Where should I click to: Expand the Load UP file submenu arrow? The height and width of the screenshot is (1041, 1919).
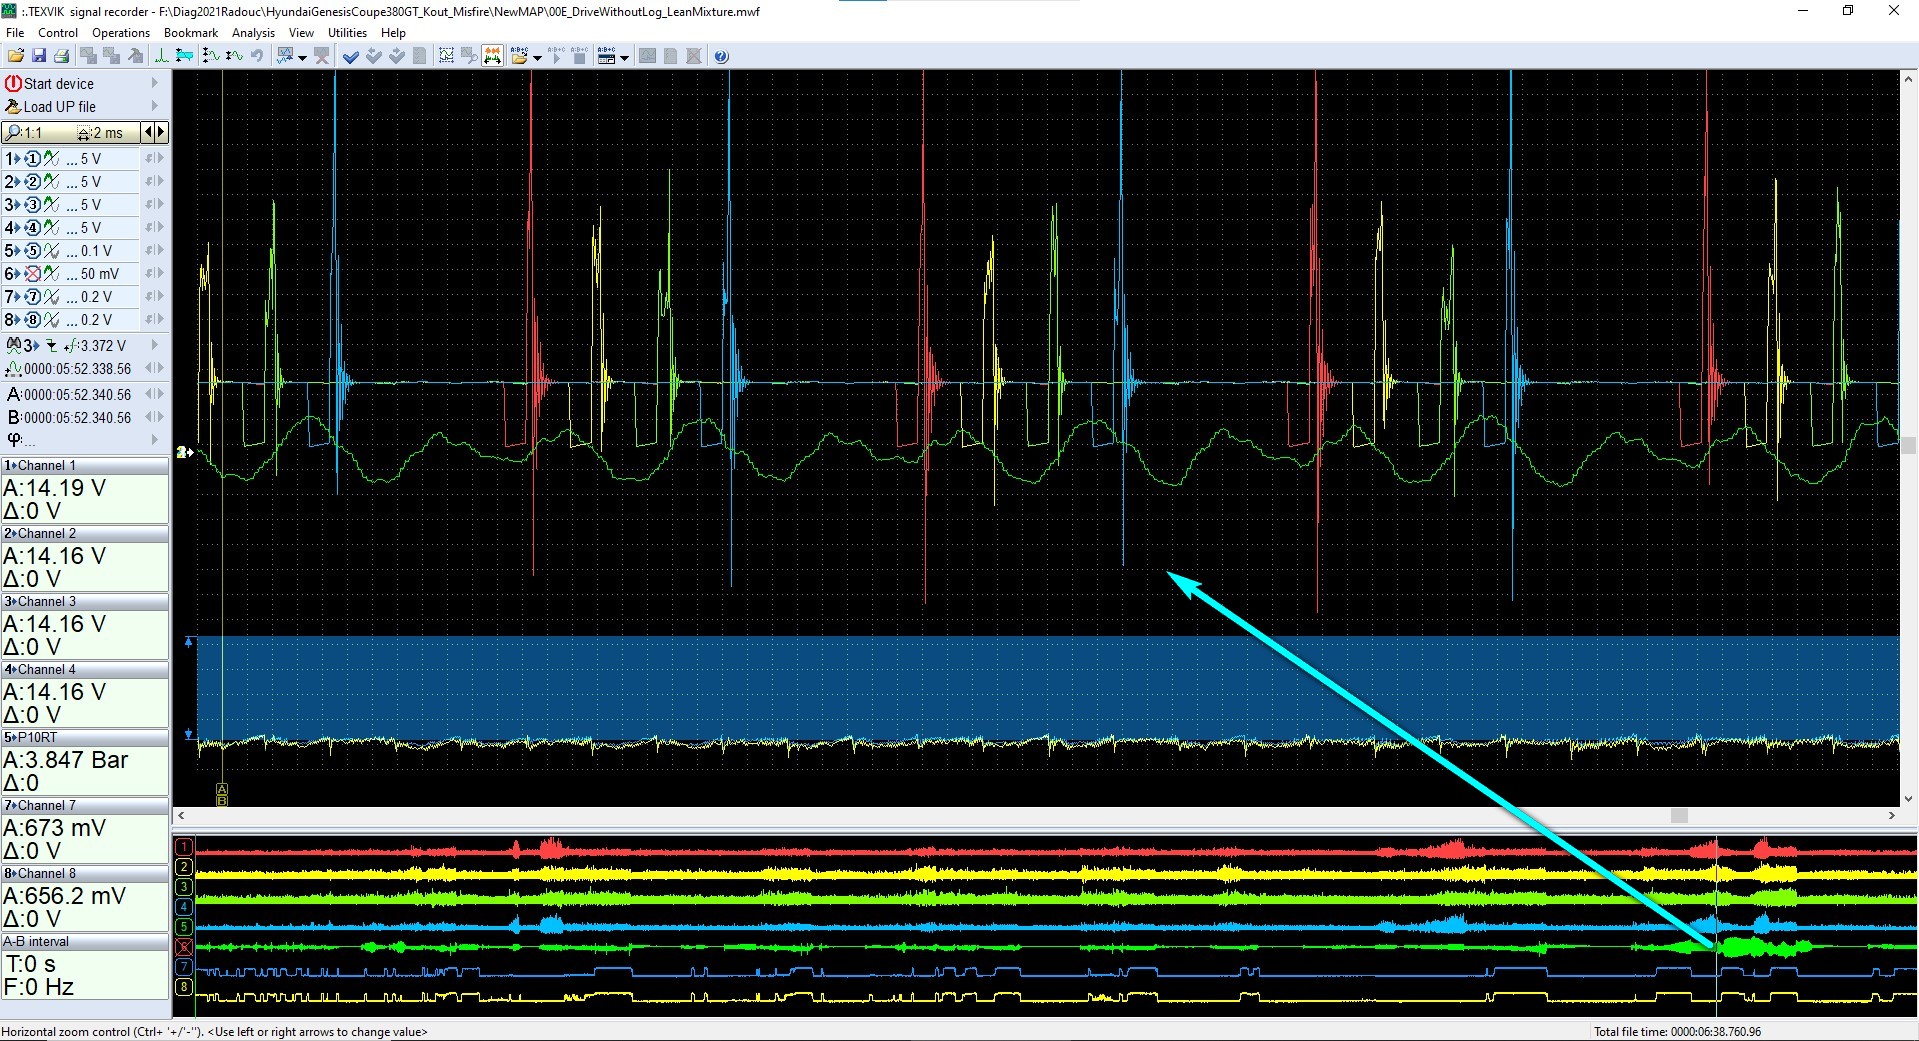[x=154, y=106]
